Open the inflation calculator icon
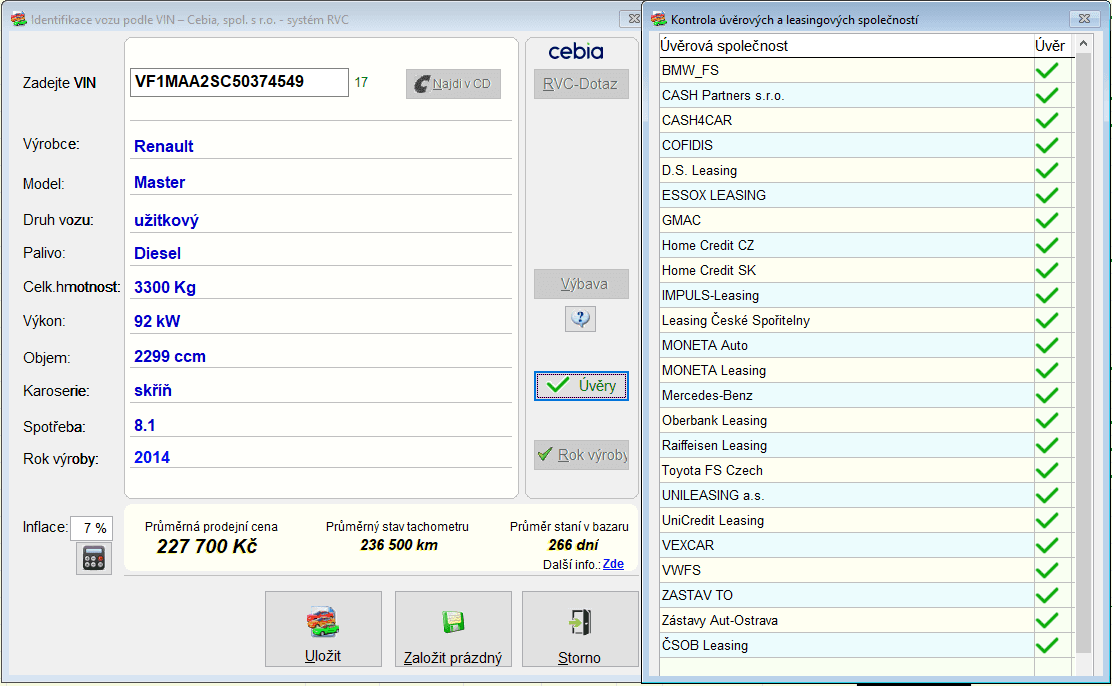 coord(94,558)
